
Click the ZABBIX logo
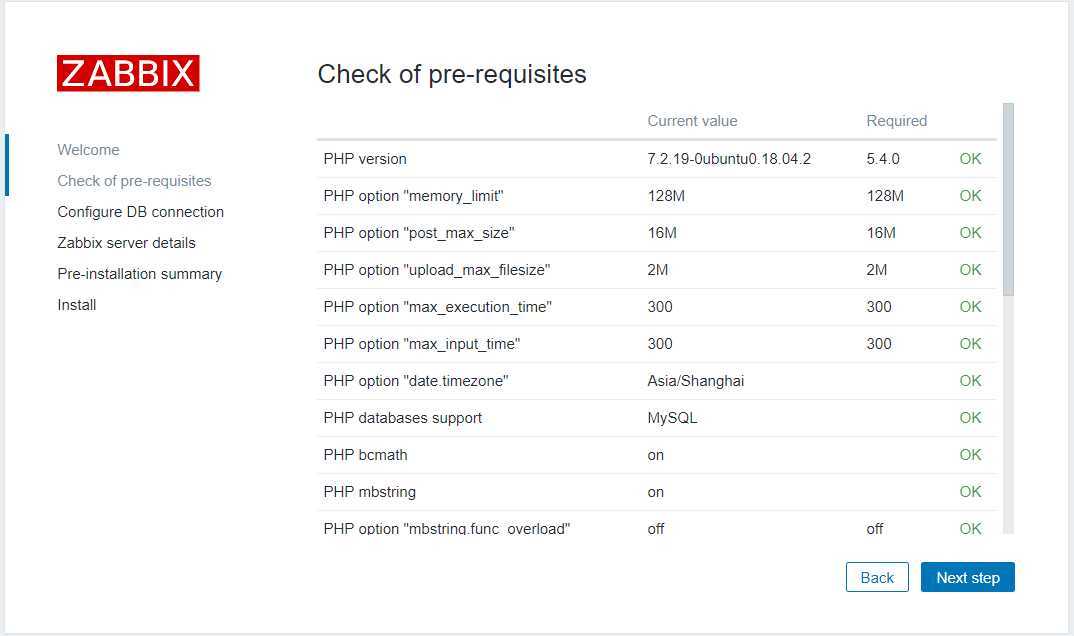pos(128,73)
